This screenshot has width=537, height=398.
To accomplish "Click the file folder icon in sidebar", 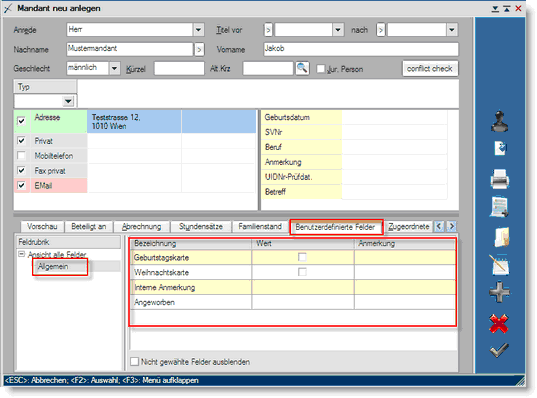I will tap(502, 237).
